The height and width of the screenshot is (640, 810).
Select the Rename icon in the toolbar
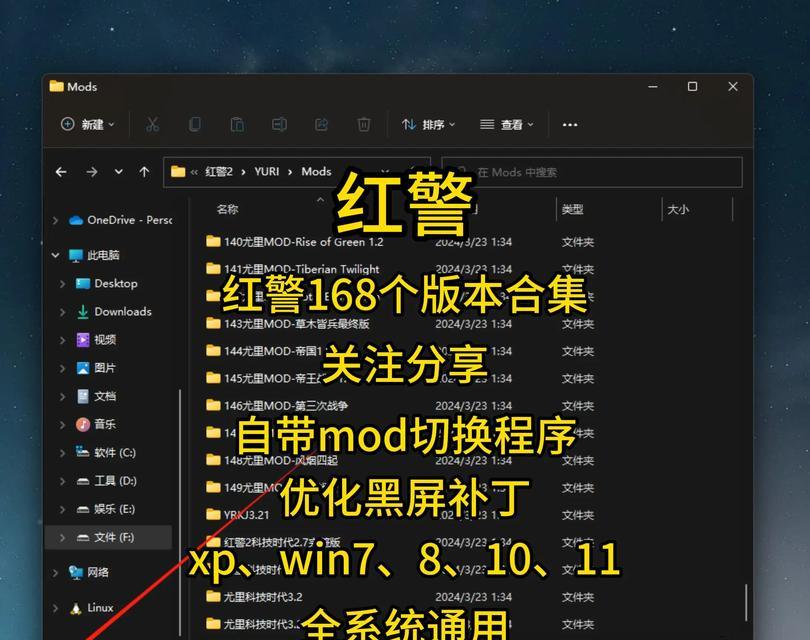279,124
